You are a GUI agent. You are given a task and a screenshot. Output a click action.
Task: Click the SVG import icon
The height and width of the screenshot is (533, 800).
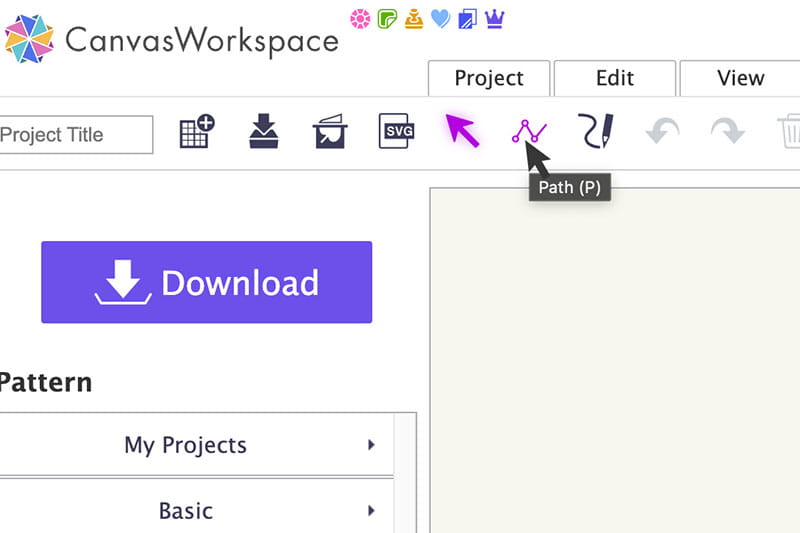tap(397, 132)
